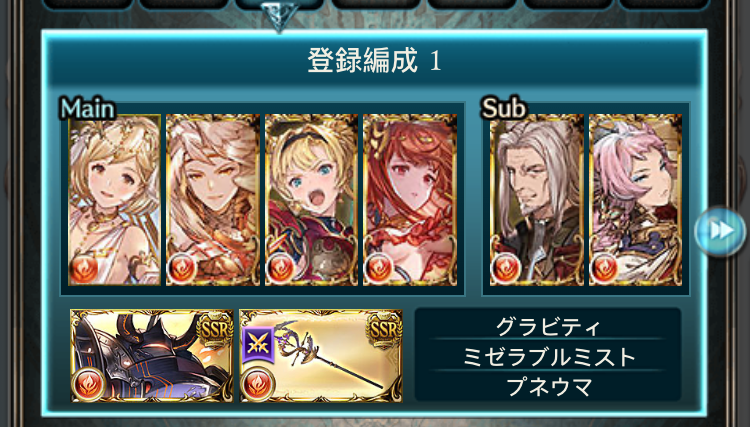Click fire element icon on the red-haired girl
This screenshot has height=427, width=750.
pos(379,268)
